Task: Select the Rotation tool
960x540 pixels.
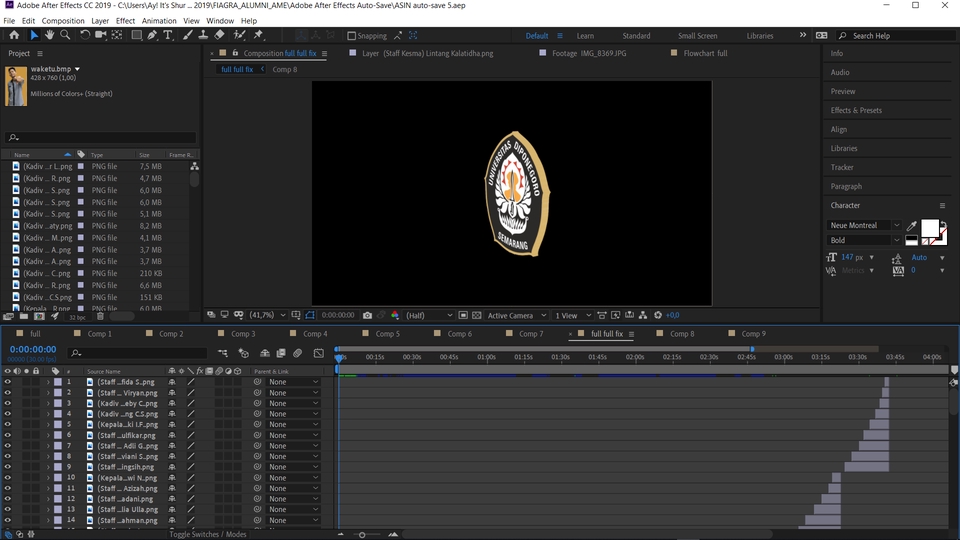Action: point(84,36)
